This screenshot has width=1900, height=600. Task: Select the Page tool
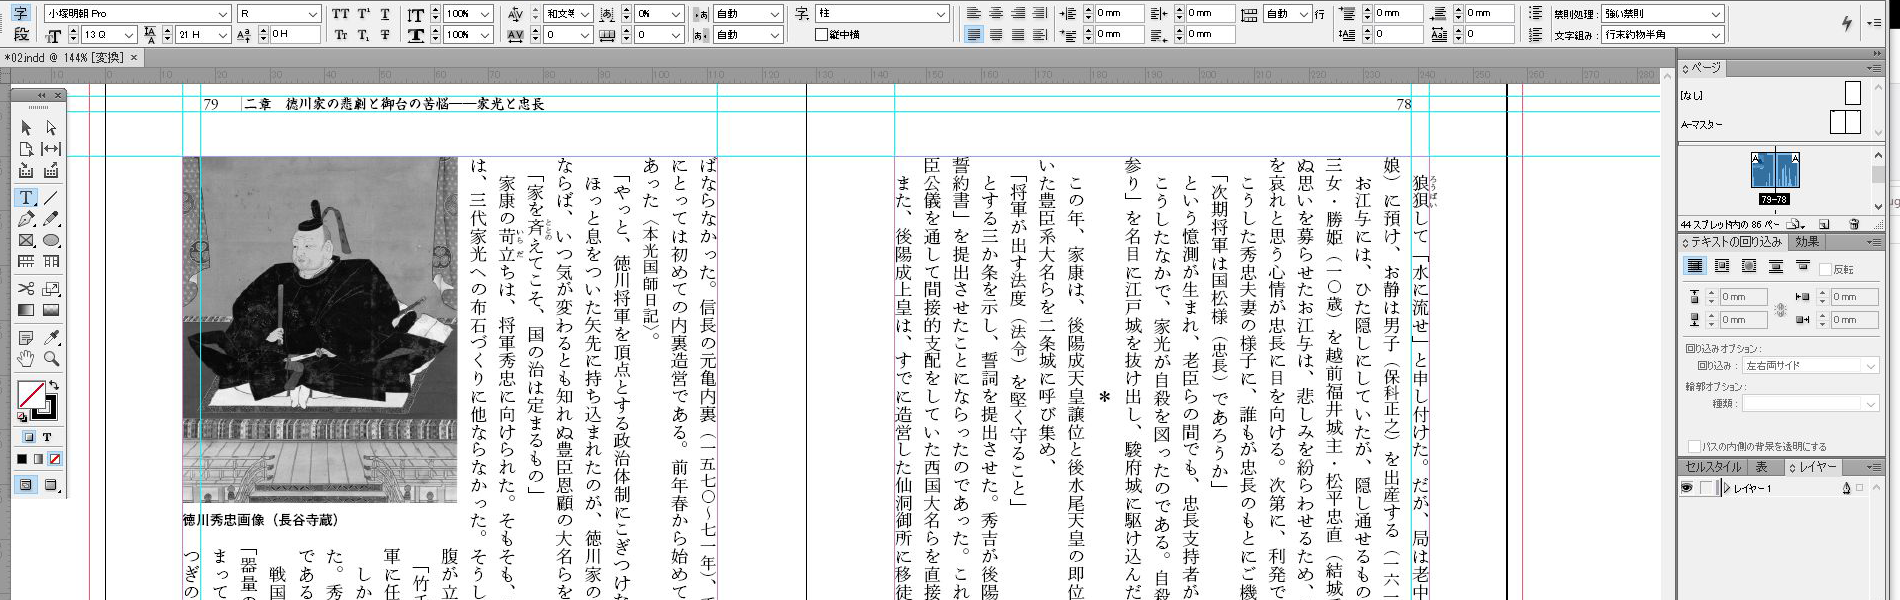[x=26, y=149]
